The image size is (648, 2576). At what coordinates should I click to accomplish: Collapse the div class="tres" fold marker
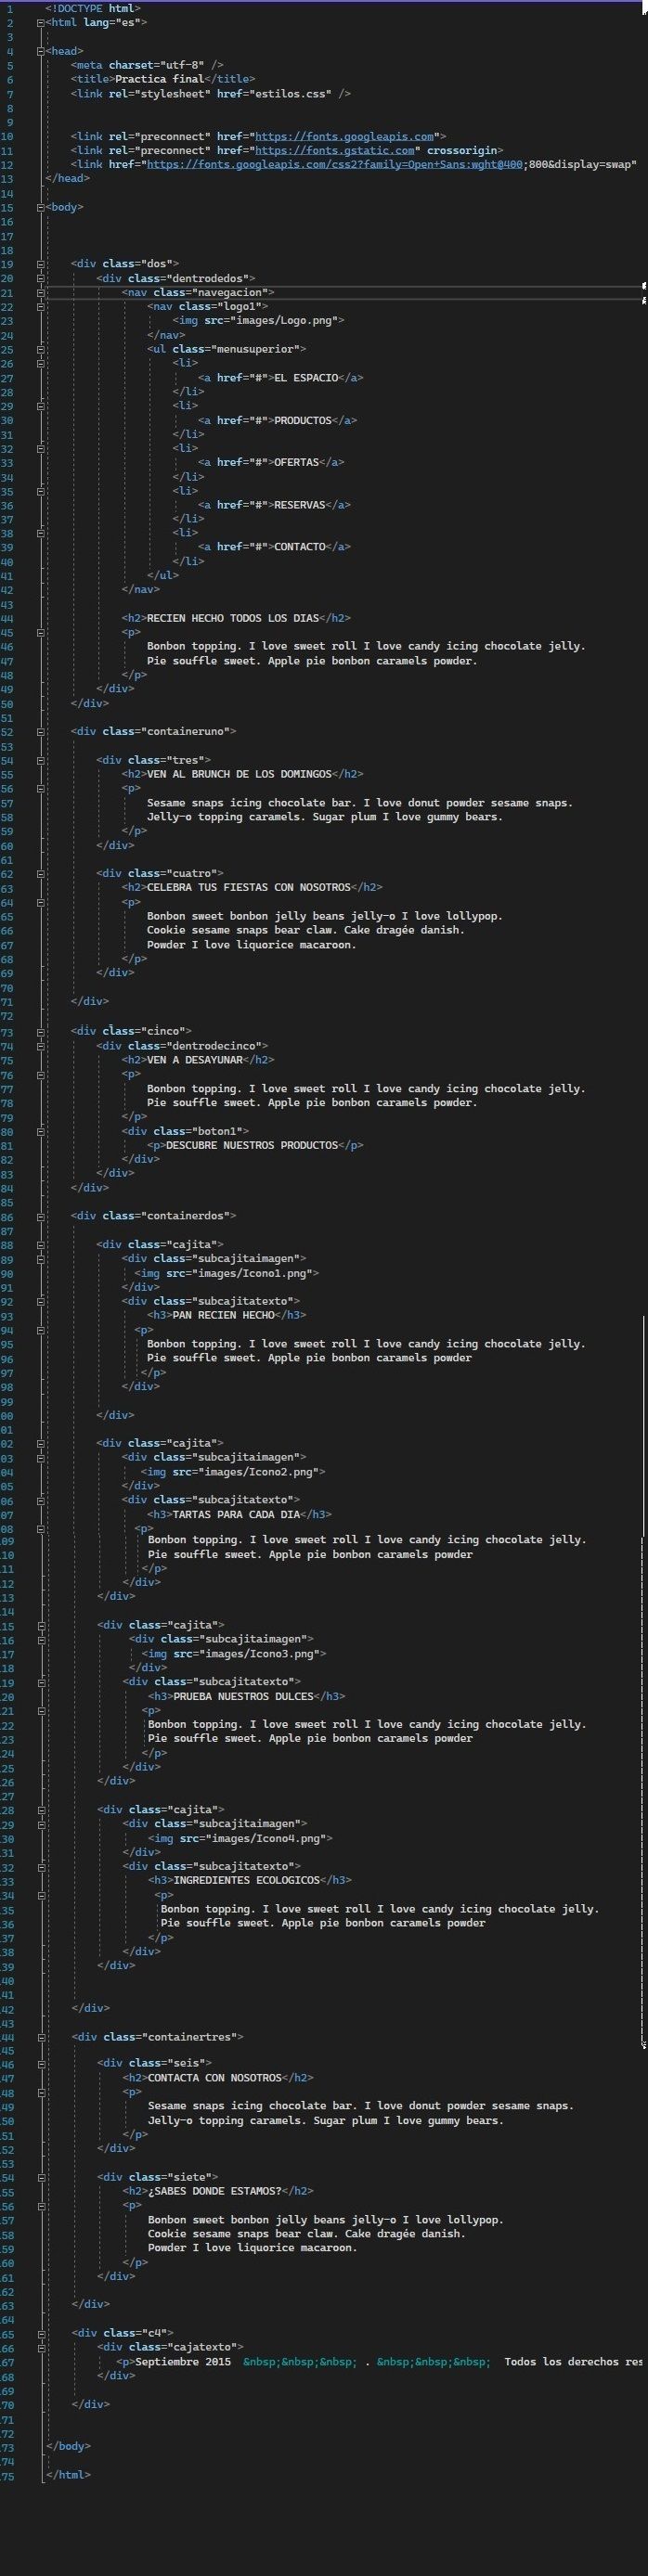tap(40, 760)
